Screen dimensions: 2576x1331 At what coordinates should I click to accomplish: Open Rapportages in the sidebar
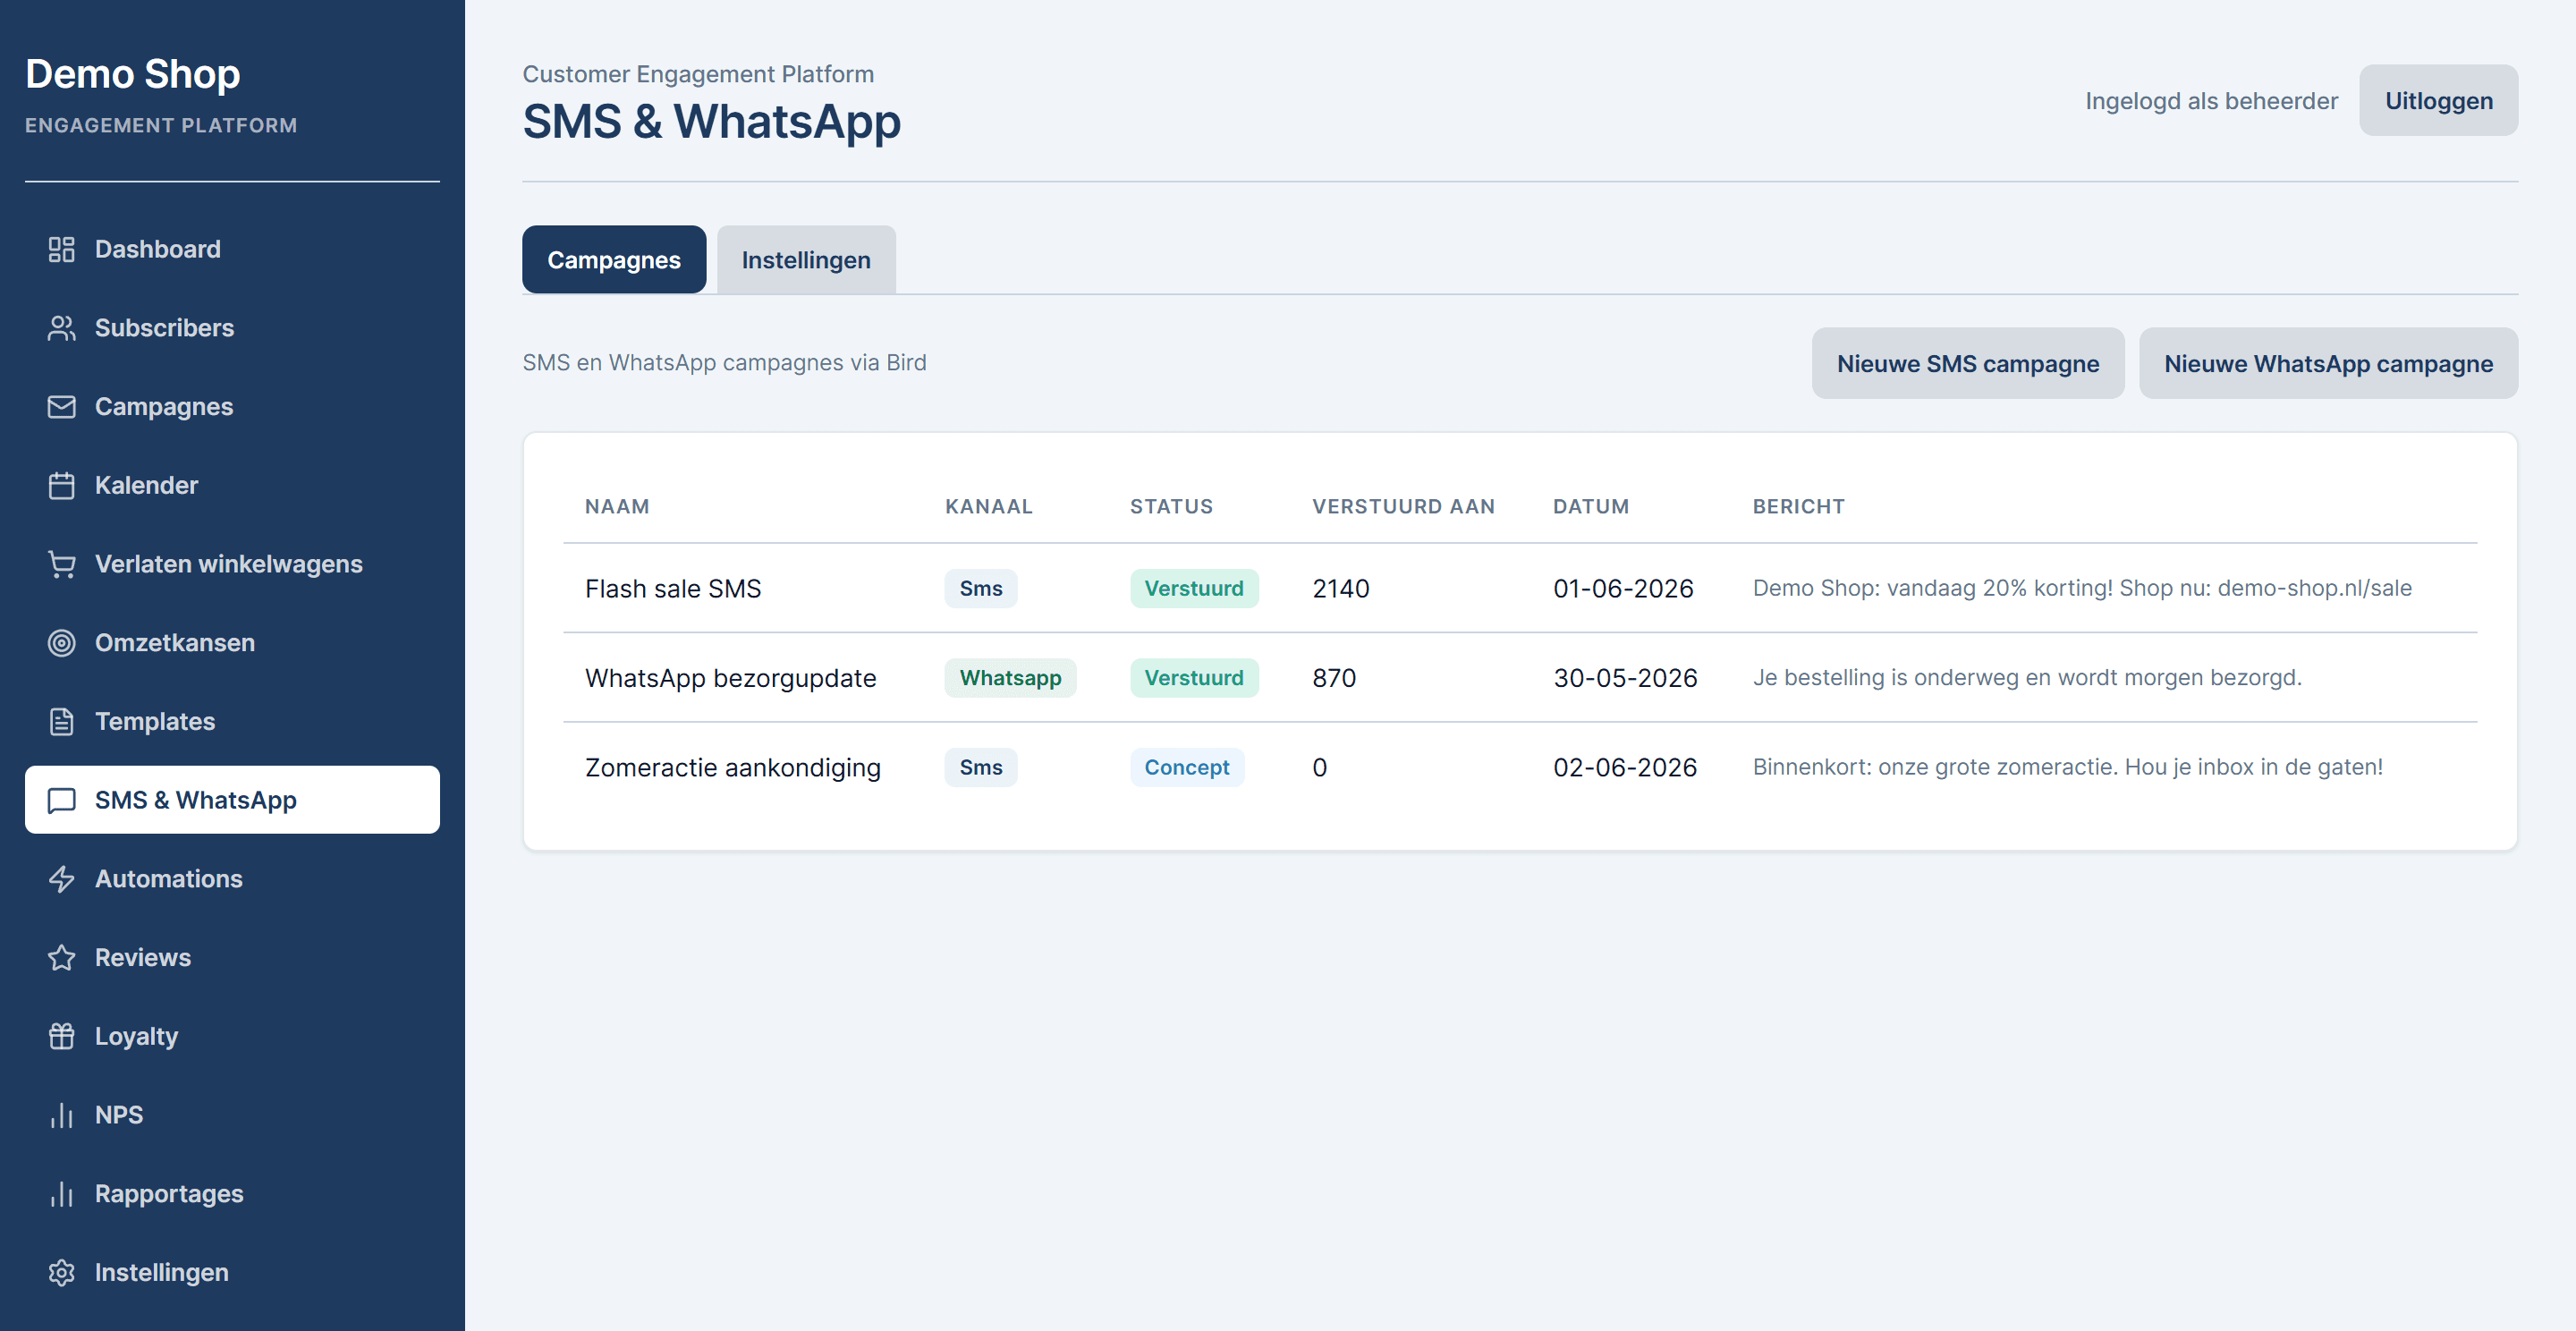232,1194
